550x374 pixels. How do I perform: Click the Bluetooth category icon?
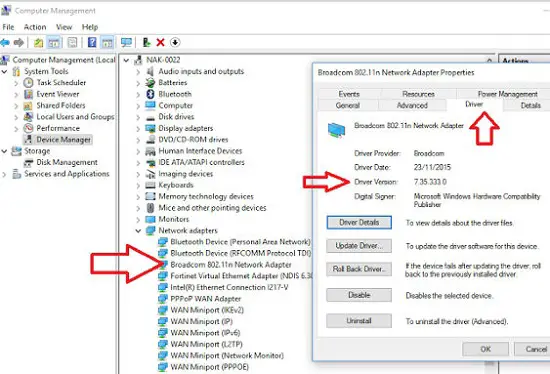(150, 94)
